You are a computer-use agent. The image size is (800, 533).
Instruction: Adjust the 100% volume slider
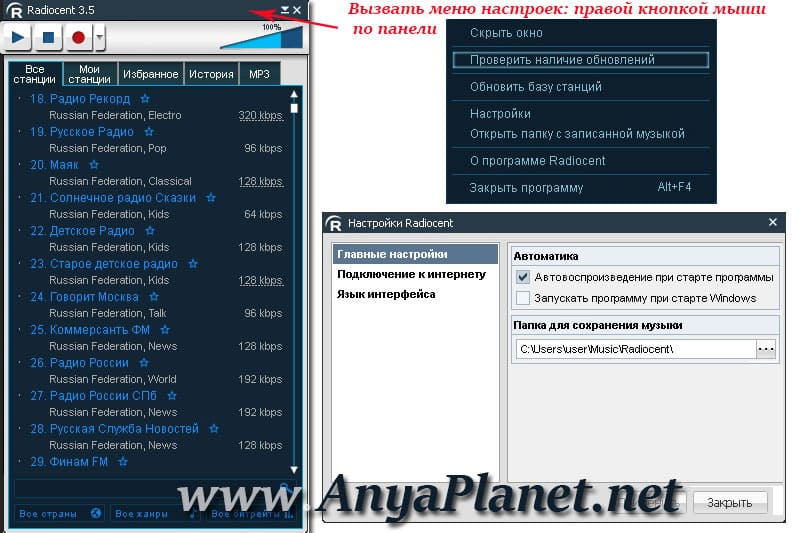262,37
